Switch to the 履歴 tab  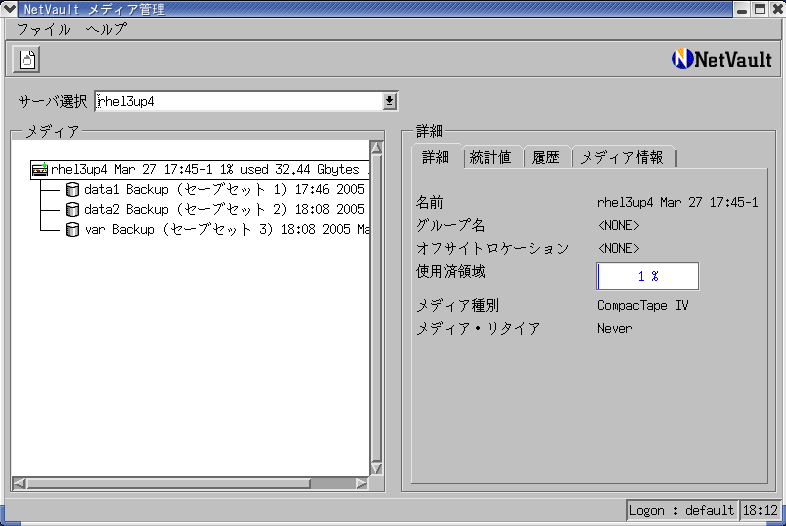546,157
